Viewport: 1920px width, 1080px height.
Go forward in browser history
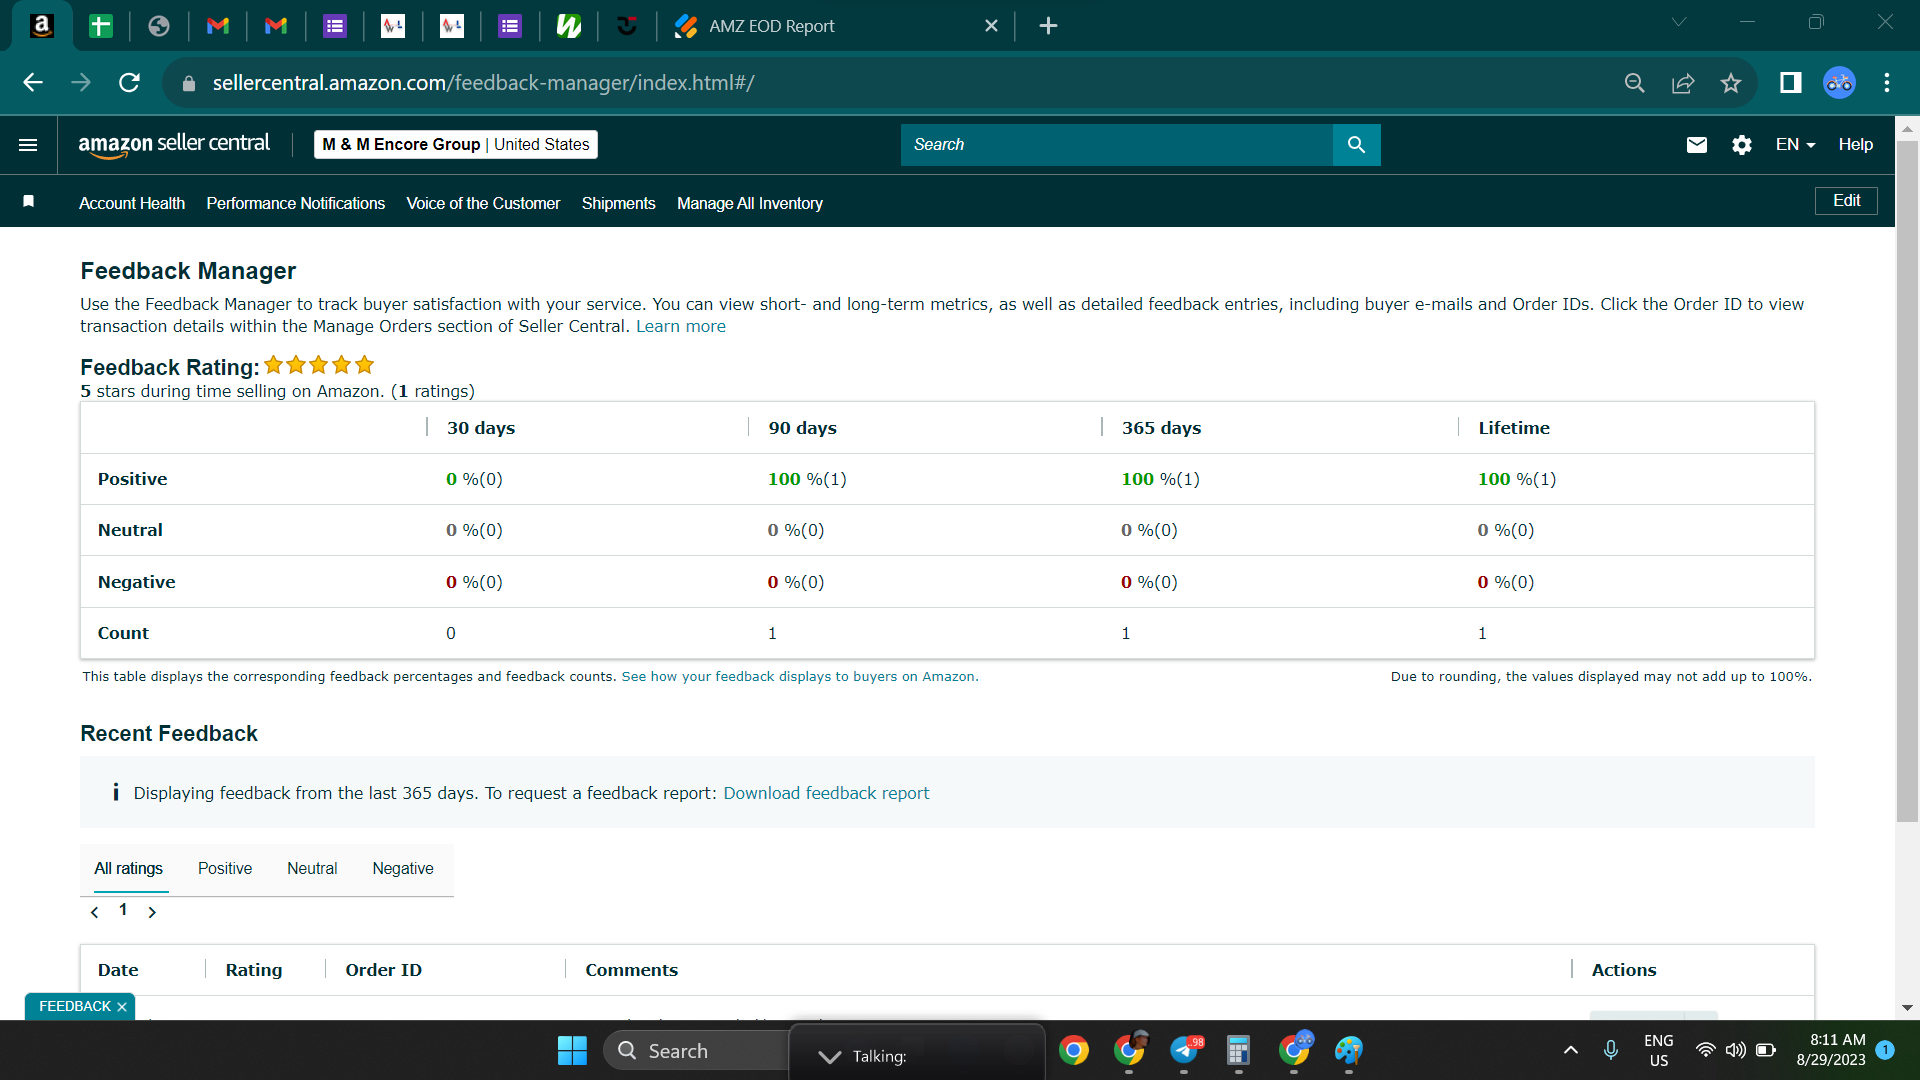pos(81,83)
